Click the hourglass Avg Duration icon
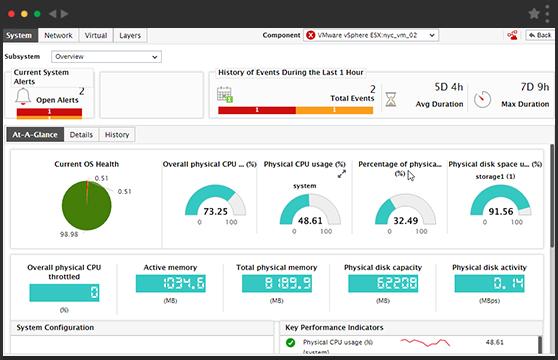The width and height of the screenshot is (558, 360). tap(391, 99)
